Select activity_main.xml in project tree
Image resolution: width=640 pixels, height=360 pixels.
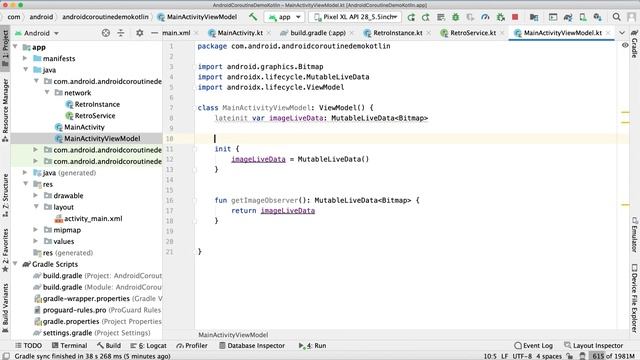pyautogui.click(x=93, y=218)
